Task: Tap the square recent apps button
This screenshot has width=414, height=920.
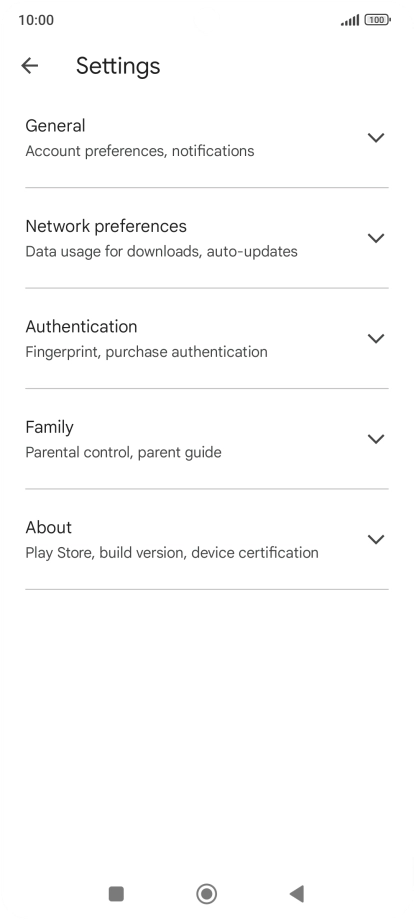Action: (116, 894)
